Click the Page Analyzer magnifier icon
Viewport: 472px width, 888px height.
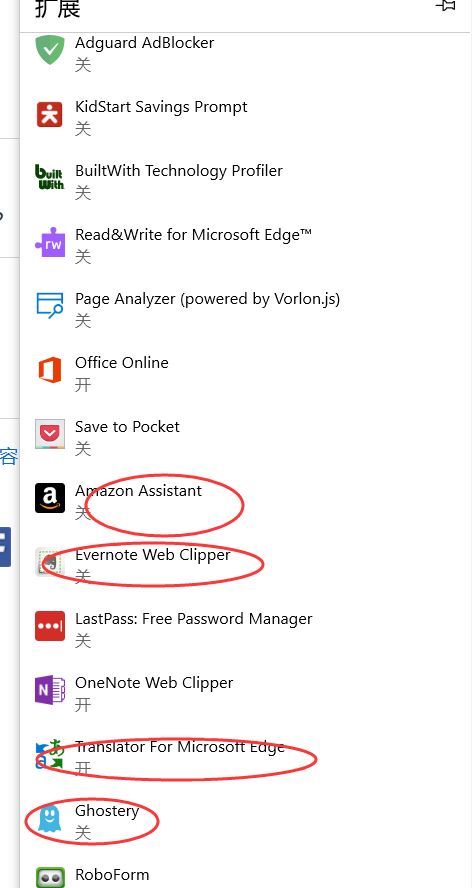pyautogui.click(x=50, y=306)
